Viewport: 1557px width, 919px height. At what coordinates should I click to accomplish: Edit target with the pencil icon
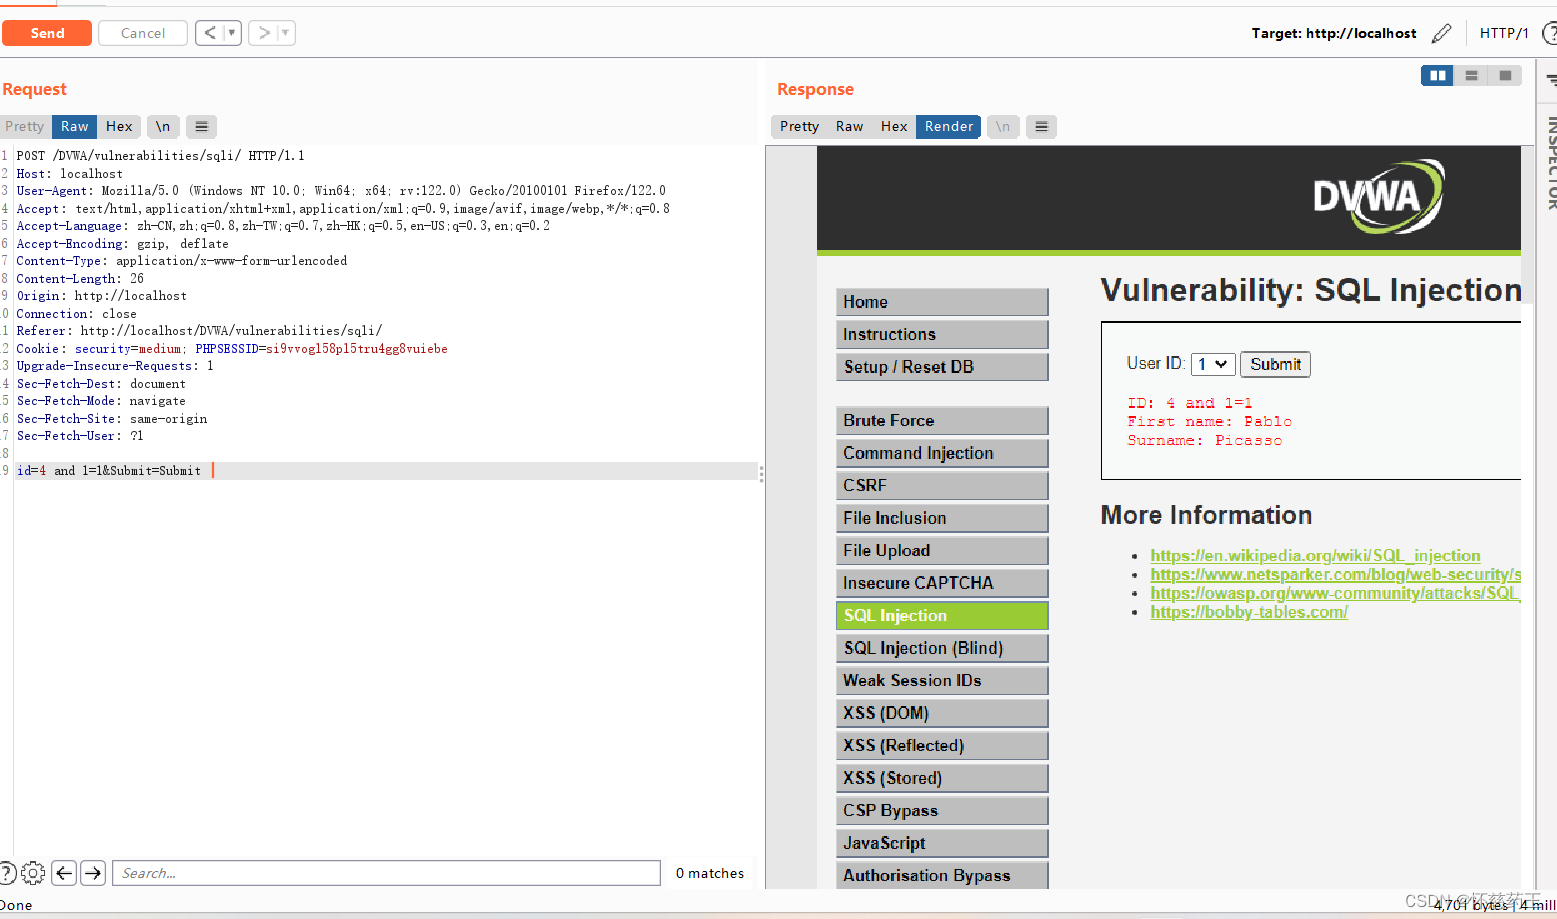(1441, 33)
